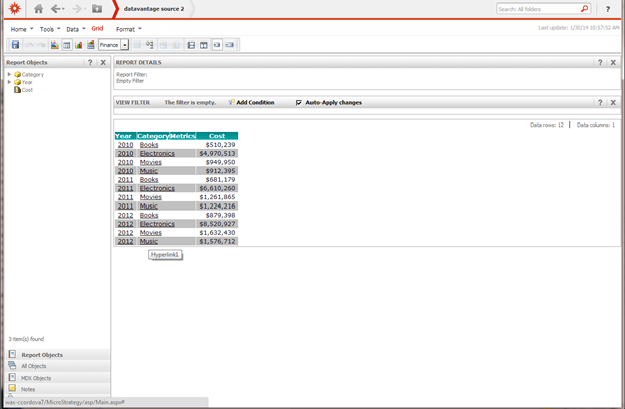Click the Forward arrow icon
Screen dimensions: 625x409
click(77, 8)
